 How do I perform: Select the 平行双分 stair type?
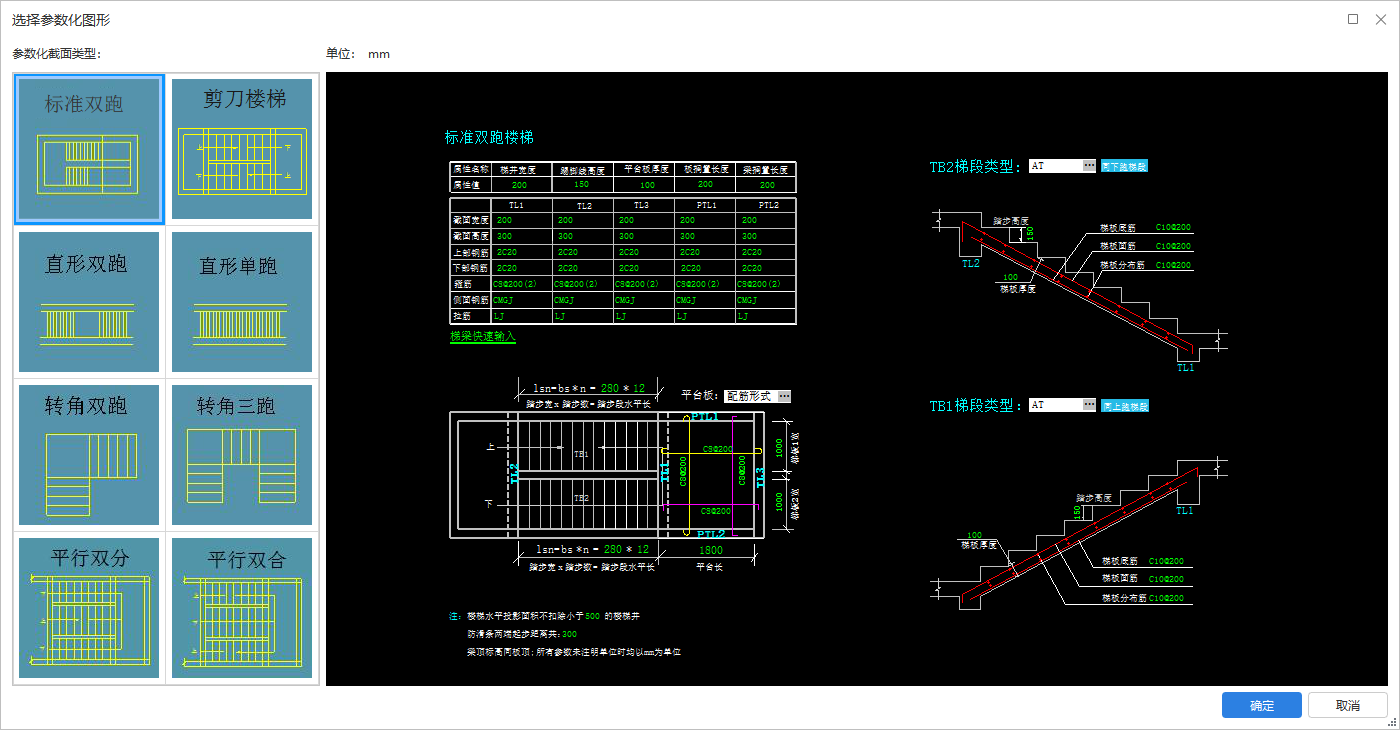(x=88, y=608)
